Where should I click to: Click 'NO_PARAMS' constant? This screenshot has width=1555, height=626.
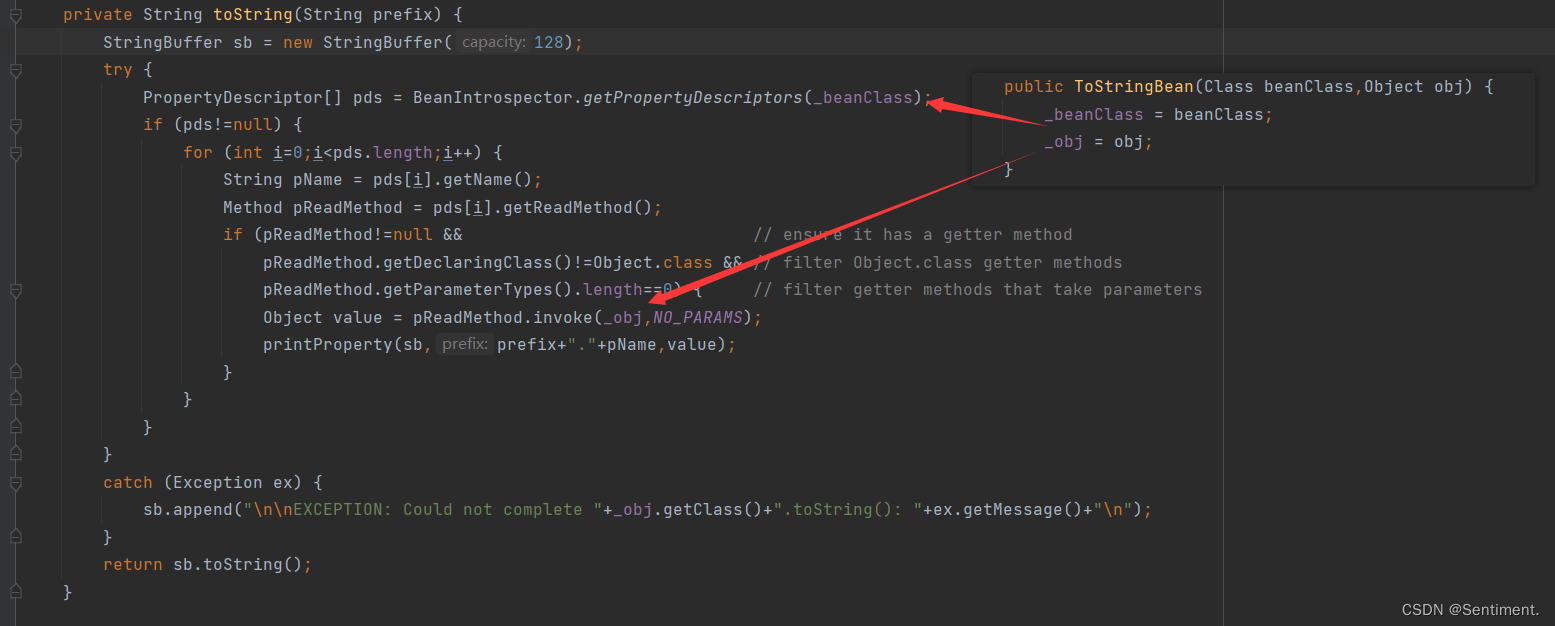[x=698, y=317]
